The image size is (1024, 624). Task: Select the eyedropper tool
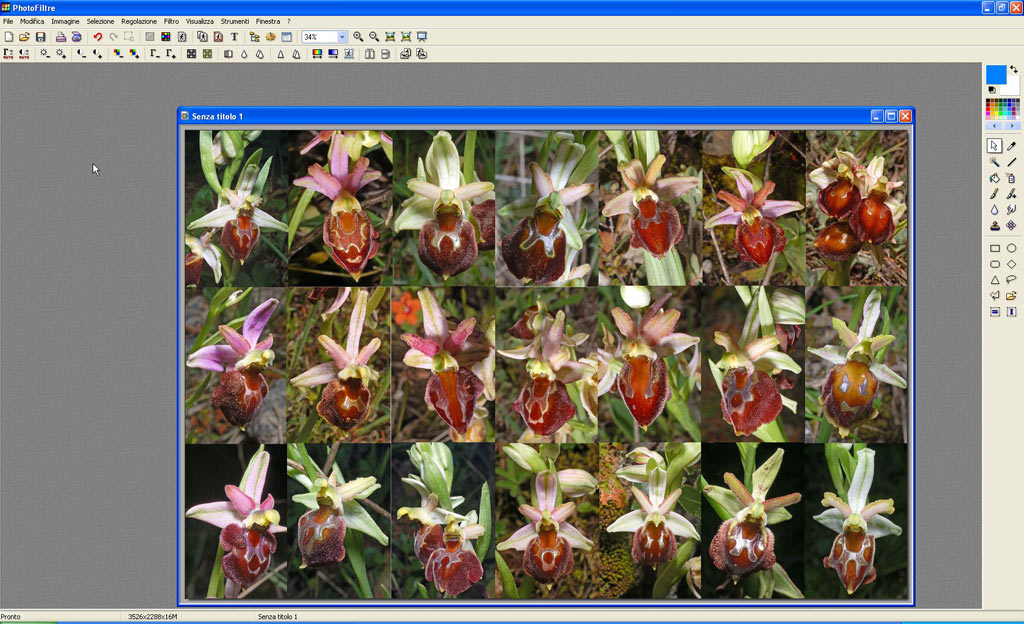coord(1011,146)
